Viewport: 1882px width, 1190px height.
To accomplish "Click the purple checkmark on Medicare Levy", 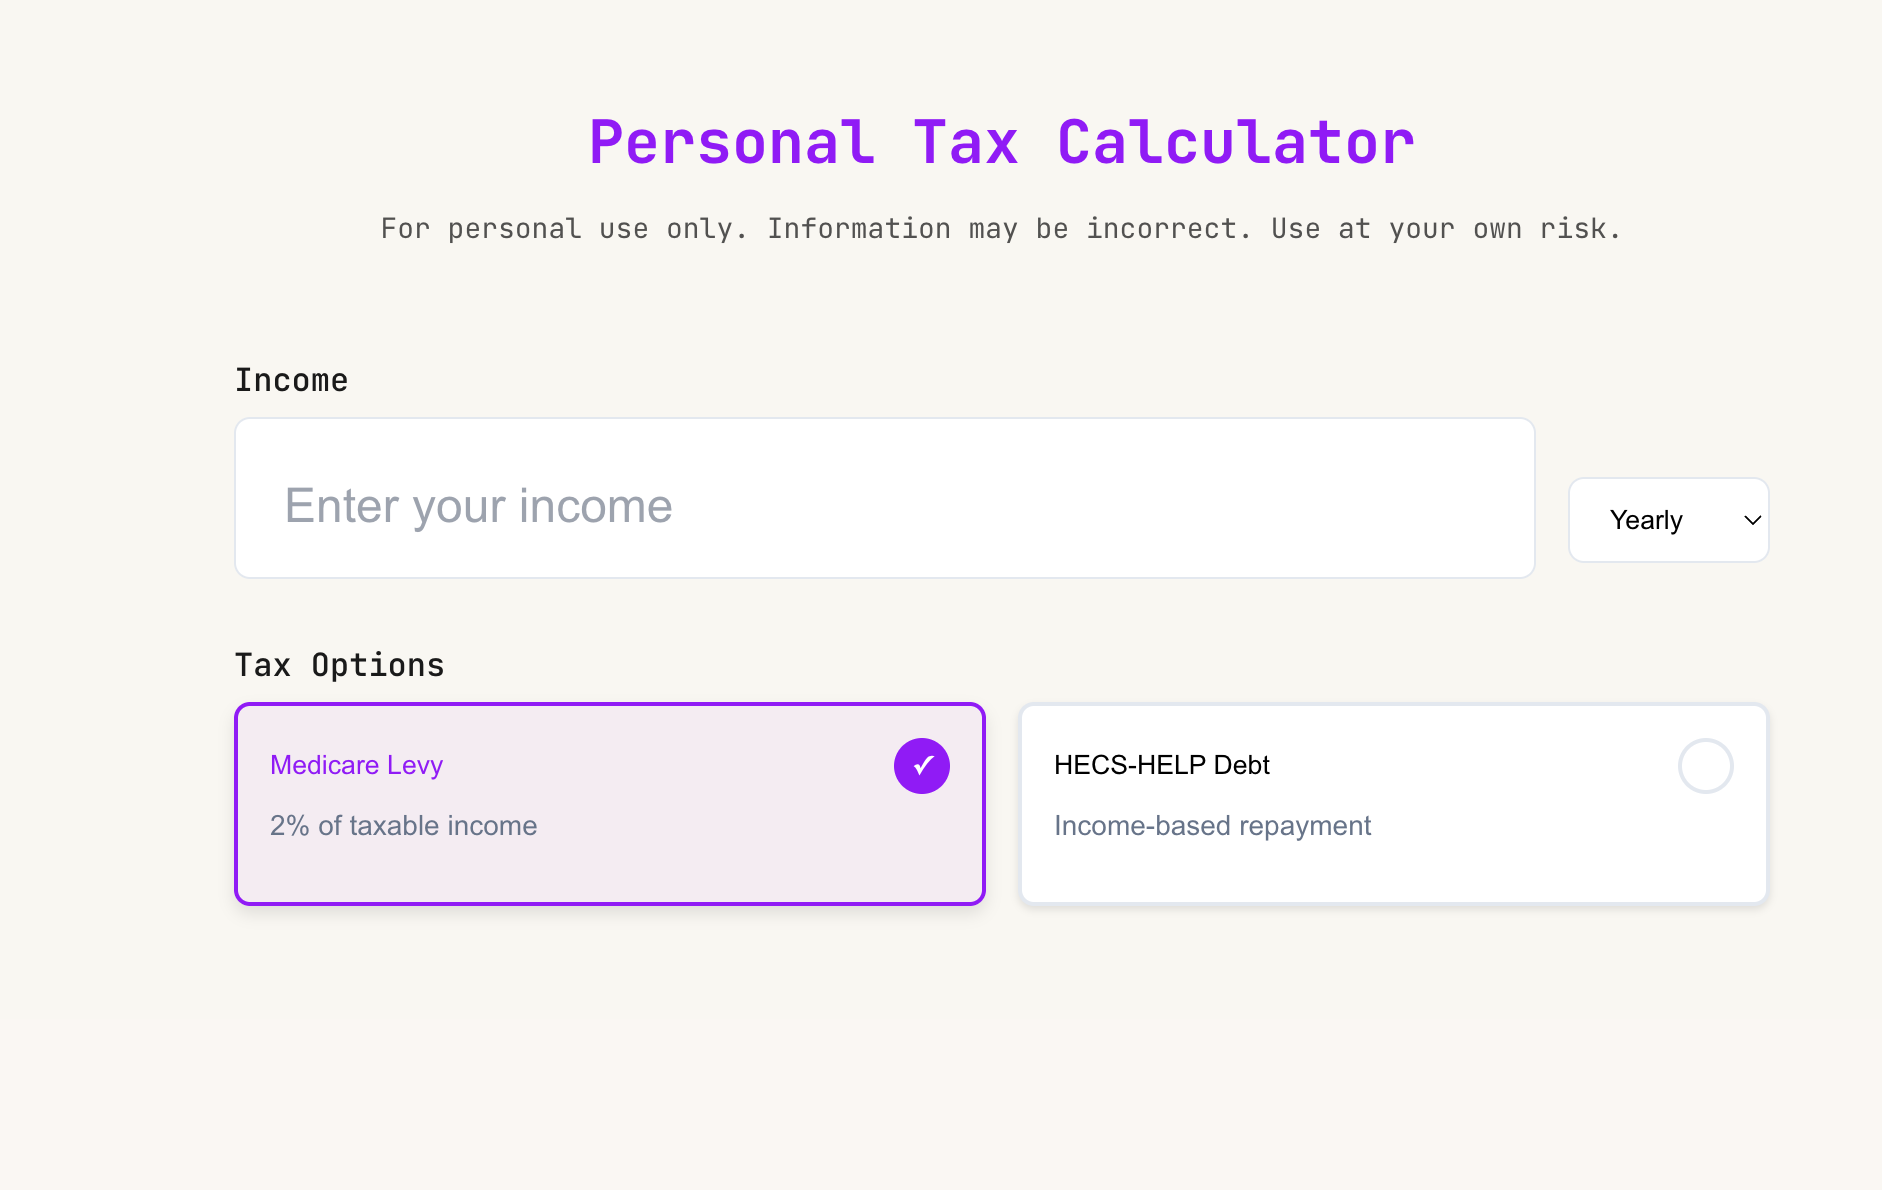I will (x=921, y=765).
